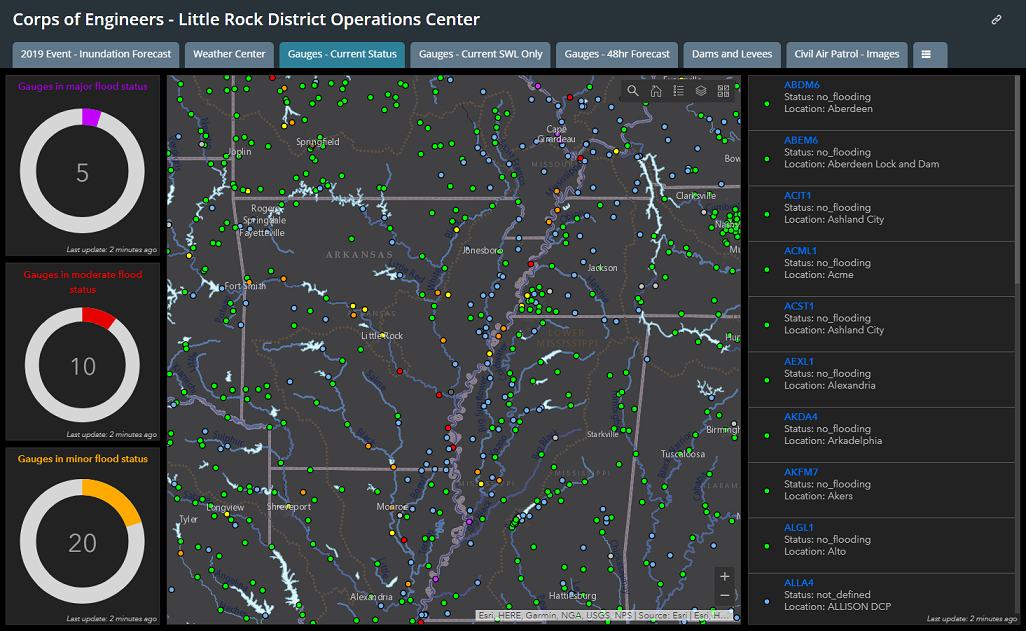
Task: Open the basemap gallery grid icon
Action: click(723, 90)
